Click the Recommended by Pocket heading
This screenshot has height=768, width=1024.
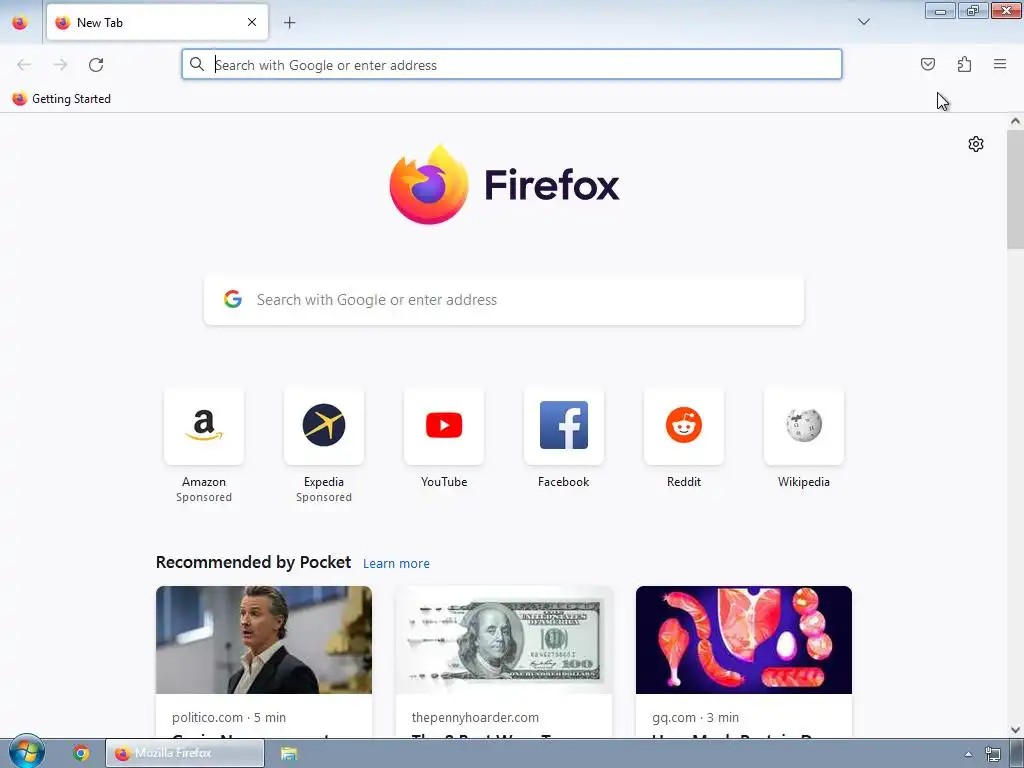tap(253, 562)
